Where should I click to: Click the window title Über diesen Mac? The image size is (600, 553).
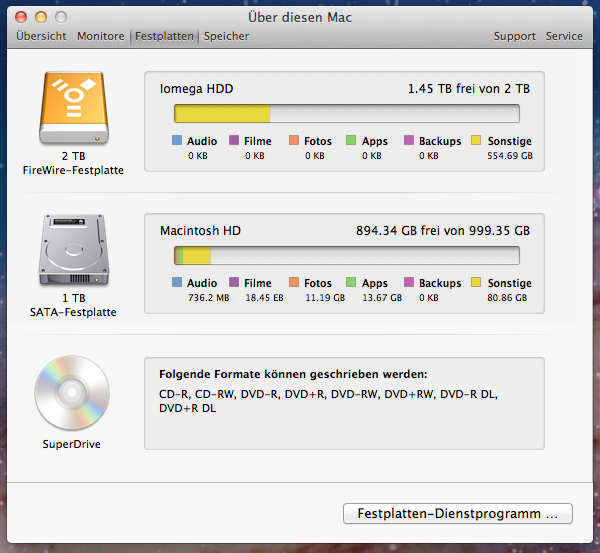[300, 18]
